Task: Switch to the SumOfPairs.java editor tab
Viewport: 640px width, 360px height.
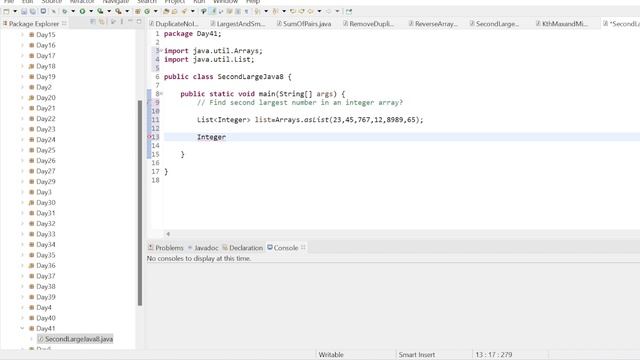Action: [x=304, y=24]
